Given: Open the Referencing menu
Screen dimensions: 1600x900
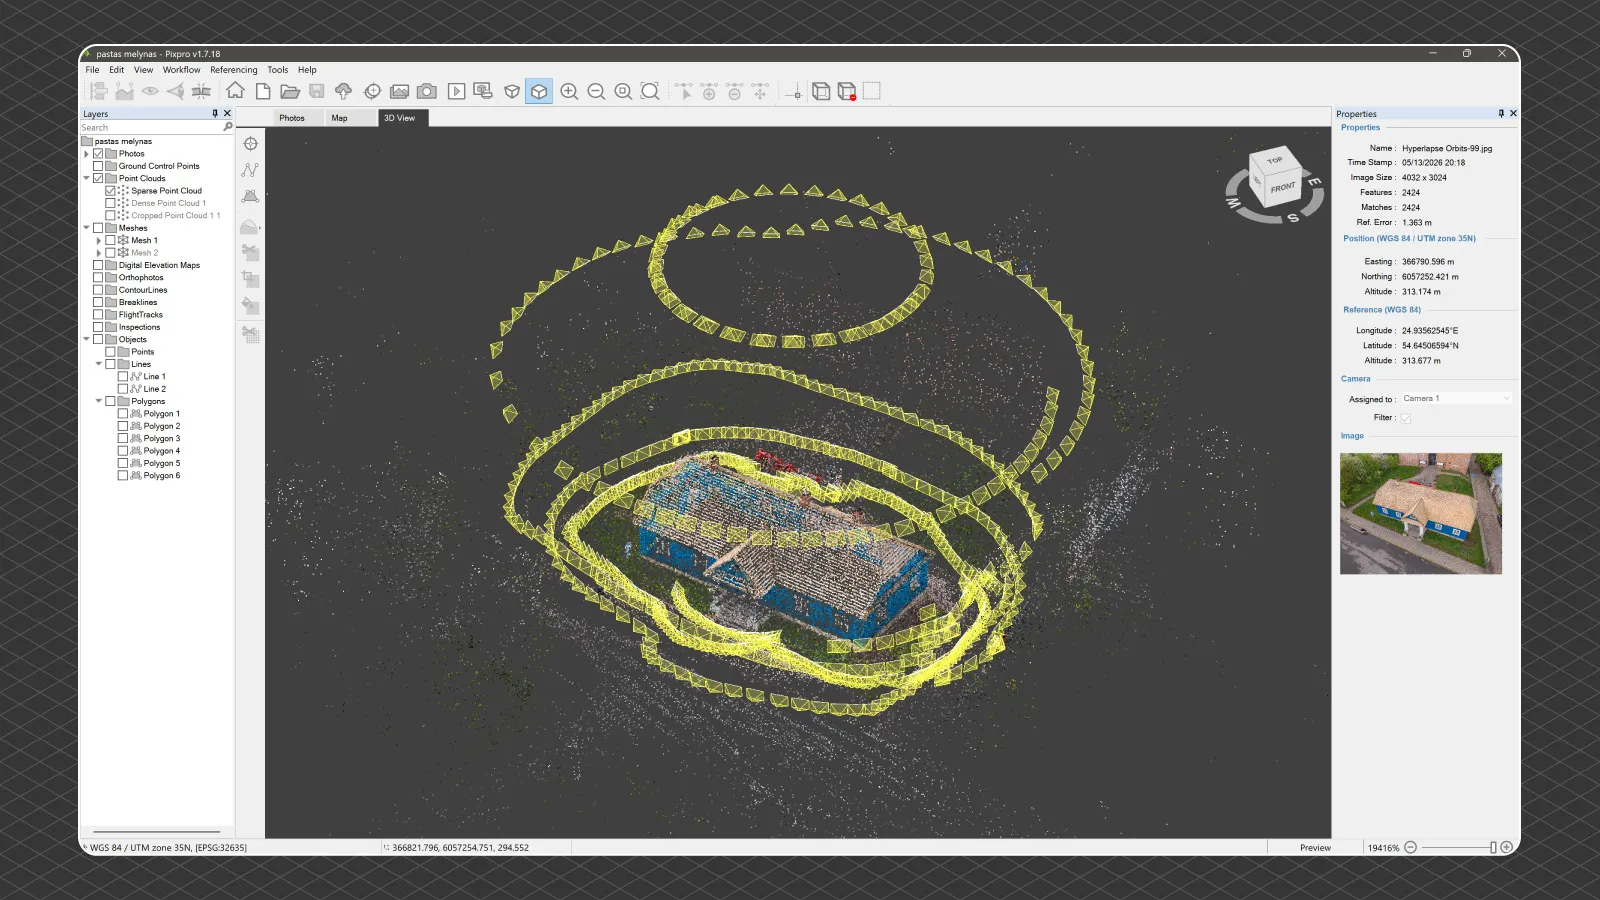Looking at the screenshot, I should pyautogui.click(x=233, y=70).
